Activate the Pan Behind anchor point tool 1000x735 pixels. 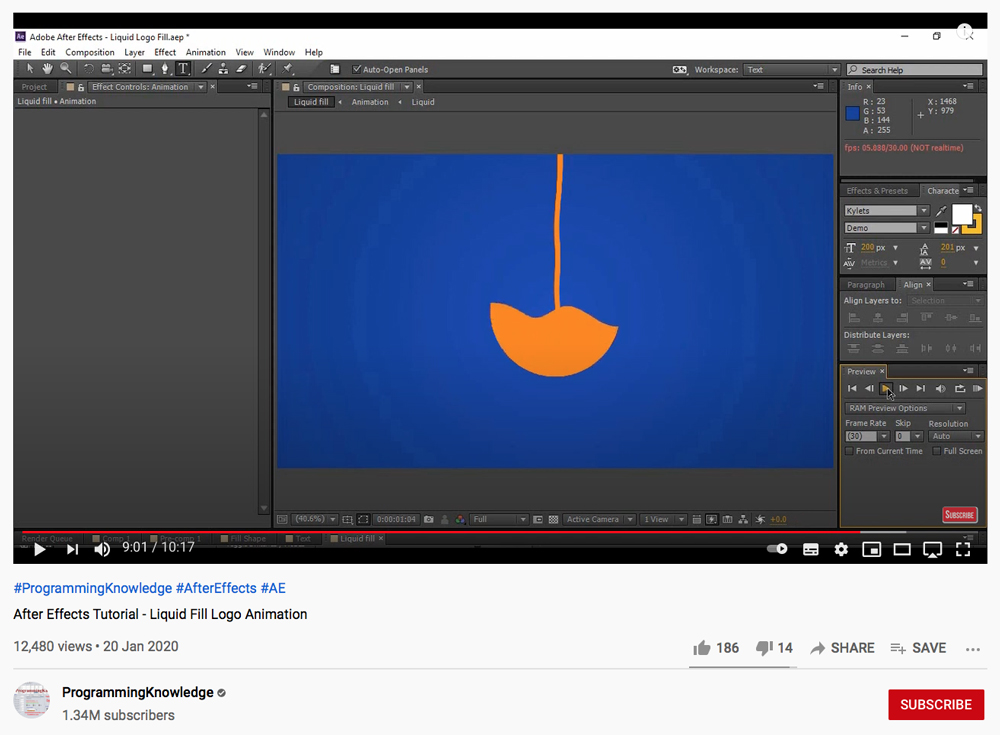124,69
